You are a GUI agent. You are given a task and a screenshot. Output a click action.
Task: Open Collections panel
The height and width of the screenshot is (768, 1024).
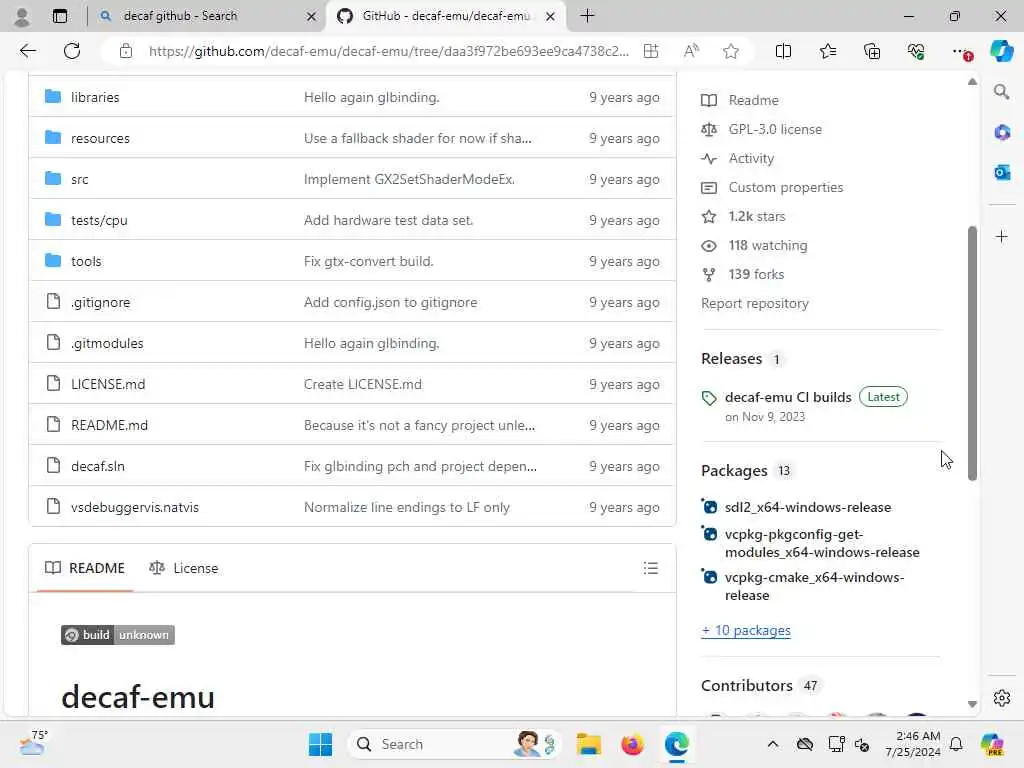pyautogui.click(x=872, y=51)
